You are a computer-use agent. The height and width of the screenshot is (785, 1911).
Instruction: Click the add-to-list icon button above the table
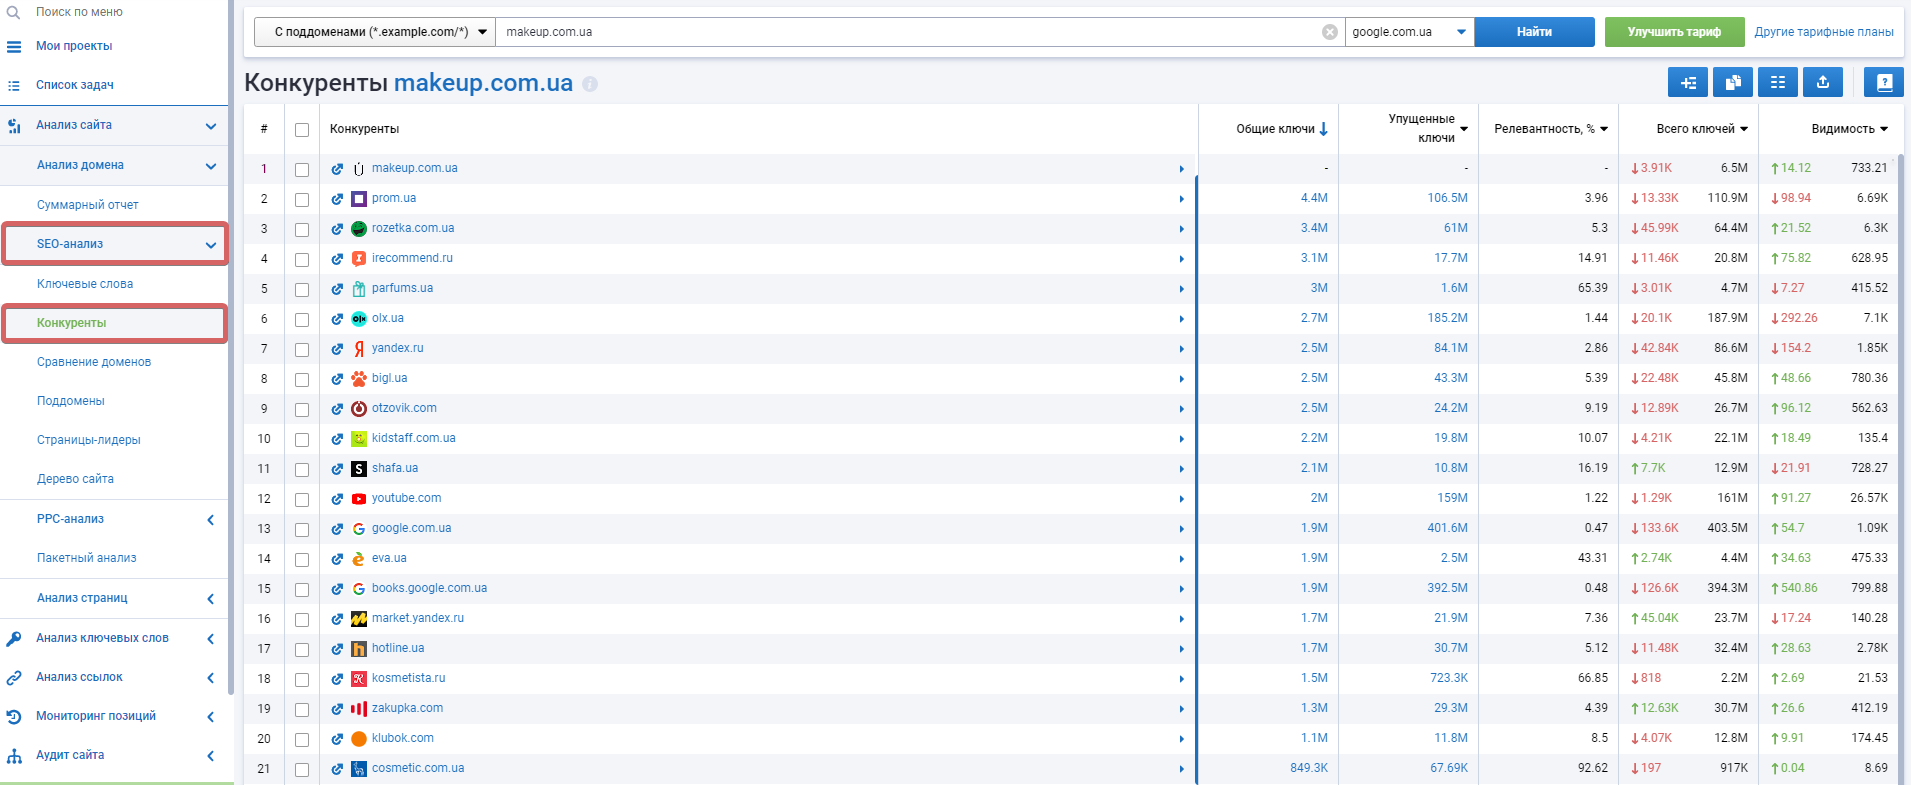[x=1688, y=82]
